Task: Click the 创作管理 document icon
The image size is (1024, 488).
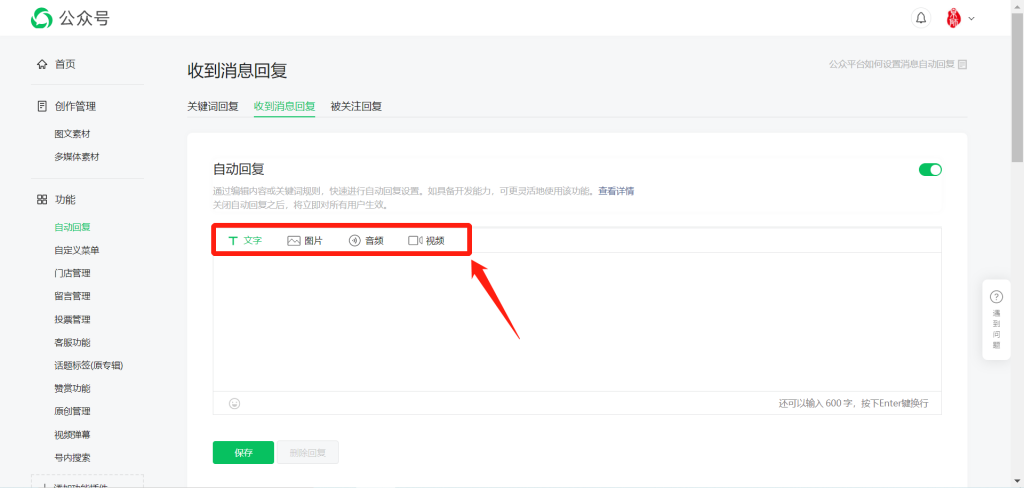Action: pos(42,106)
